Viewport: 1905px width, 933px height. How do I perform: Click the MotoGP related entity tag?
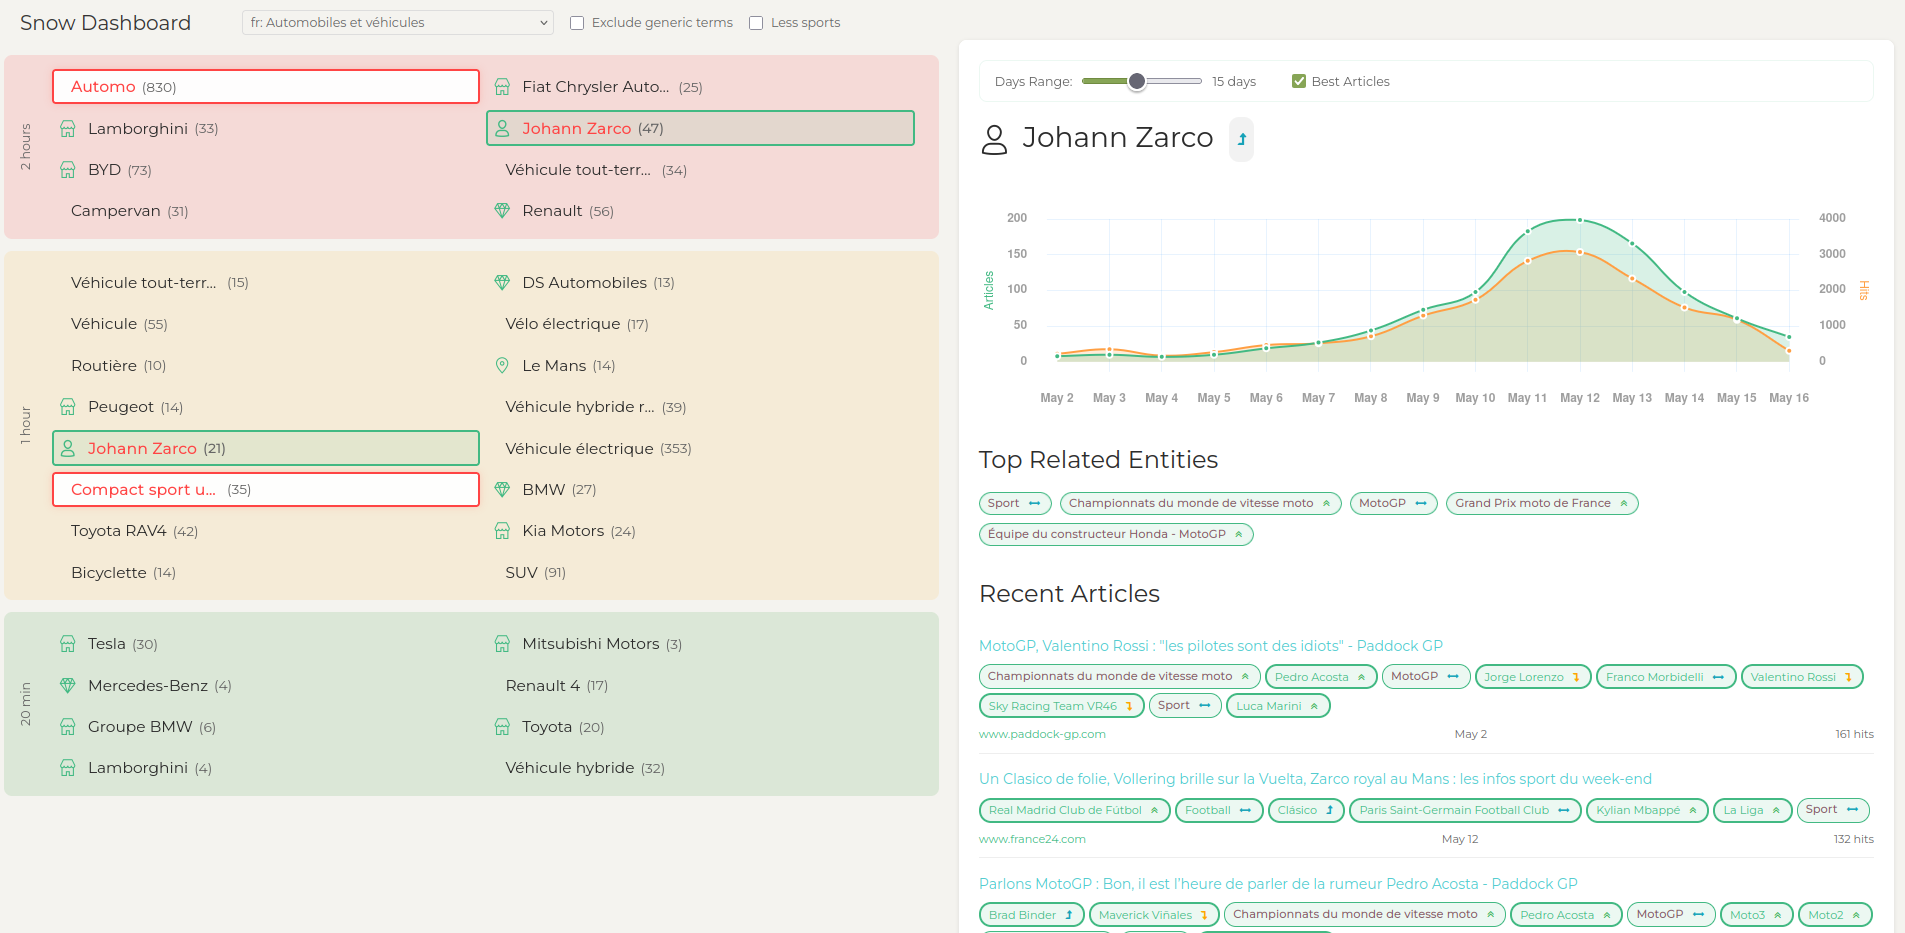pyautogui.click(x=1393, y=503)
